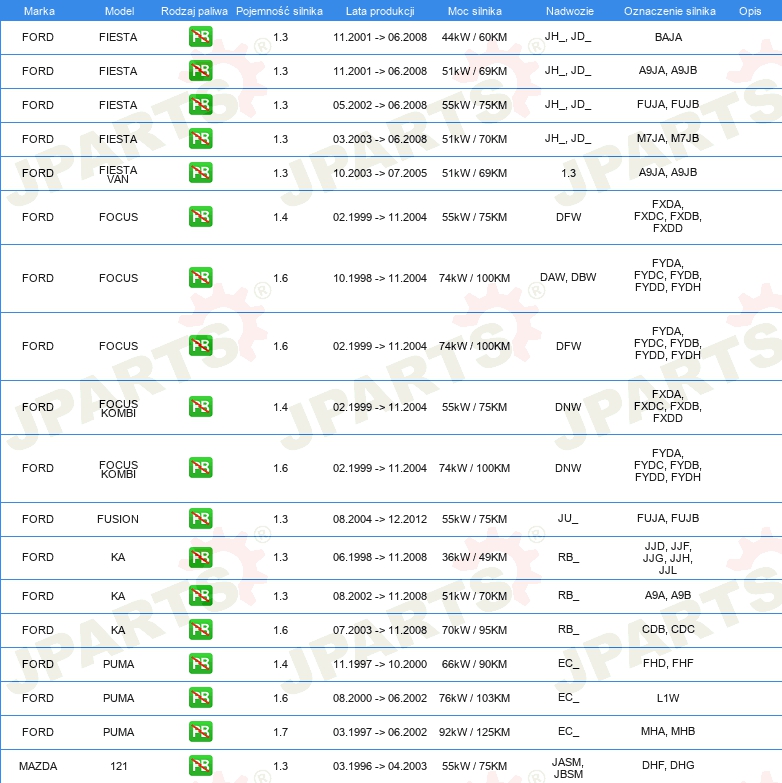This screenshot has height=783, width=782.
Task: Click the fuel icon in the Focus DFW 1.6 row
Action: point(201,346)
